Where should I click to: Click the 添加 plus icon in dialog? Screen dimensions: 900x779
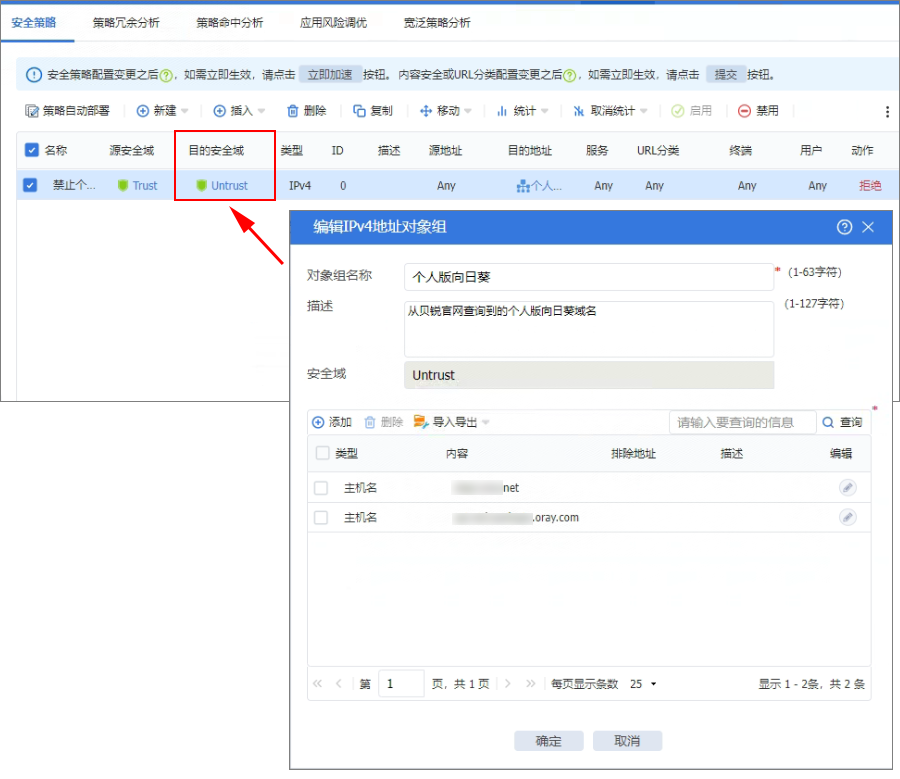click(318, 423)
